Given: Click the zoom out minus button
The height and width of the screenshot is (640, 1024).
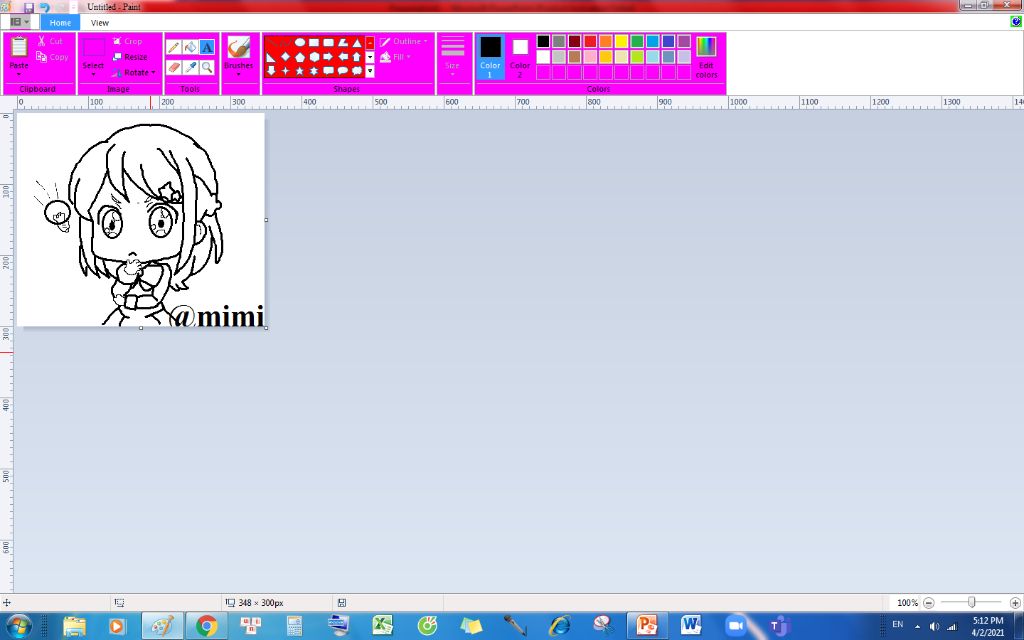Looking at the screenshot, I should coord(929,603).
